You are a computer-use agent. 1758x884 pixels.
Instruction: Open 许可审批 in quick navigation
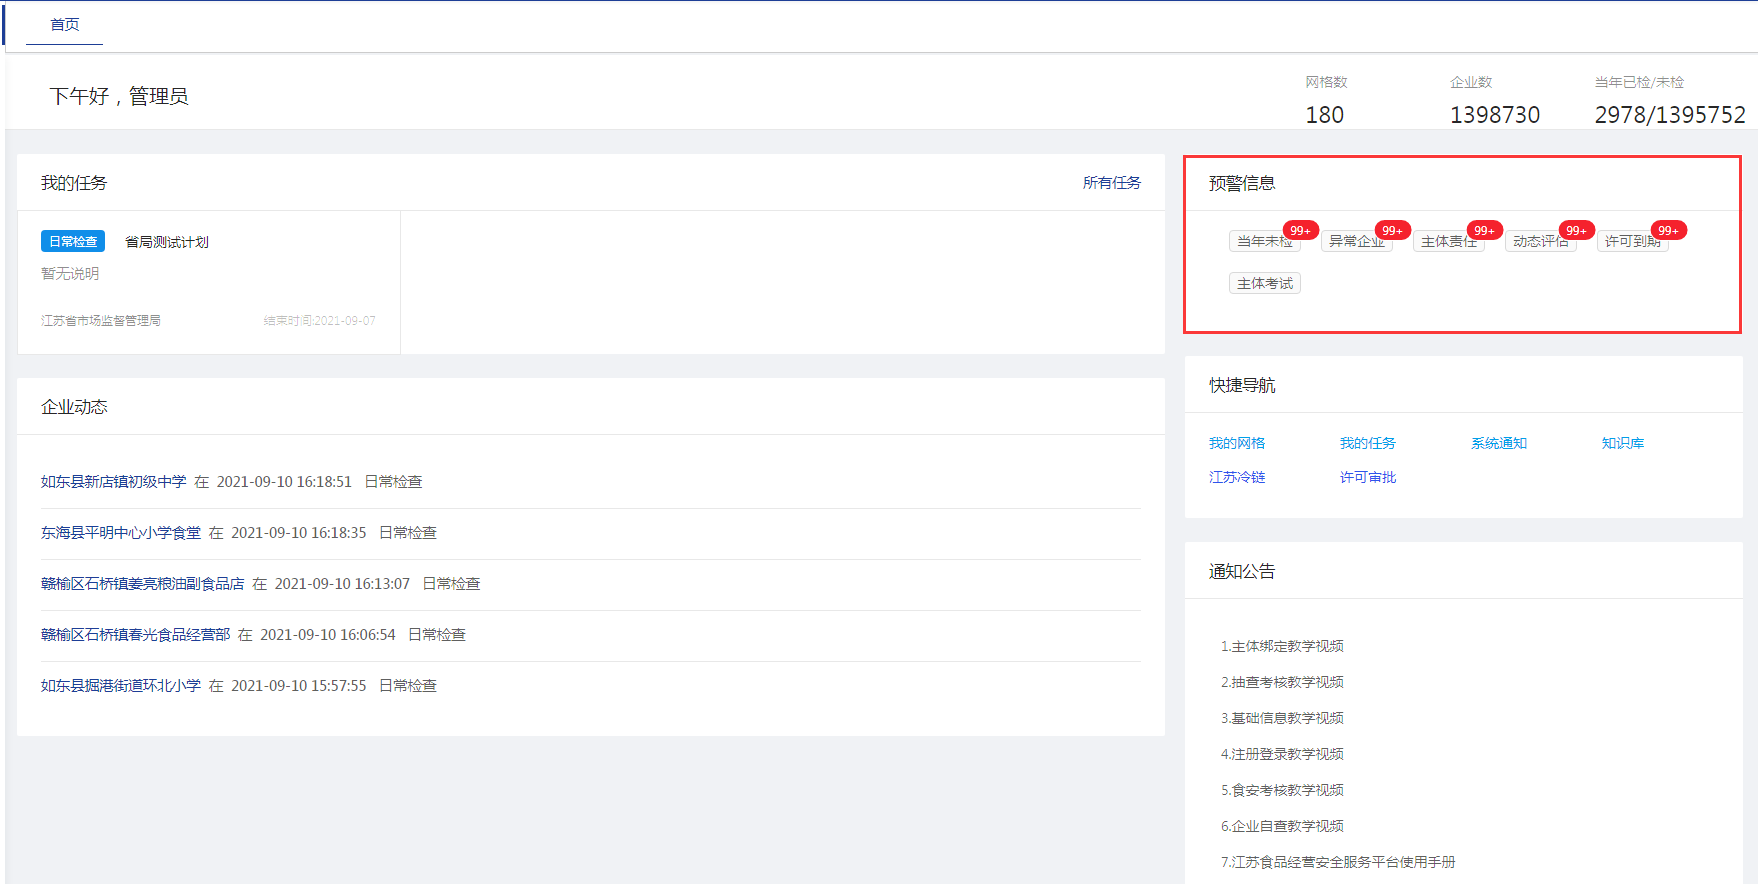click(x=1367, y=478)
